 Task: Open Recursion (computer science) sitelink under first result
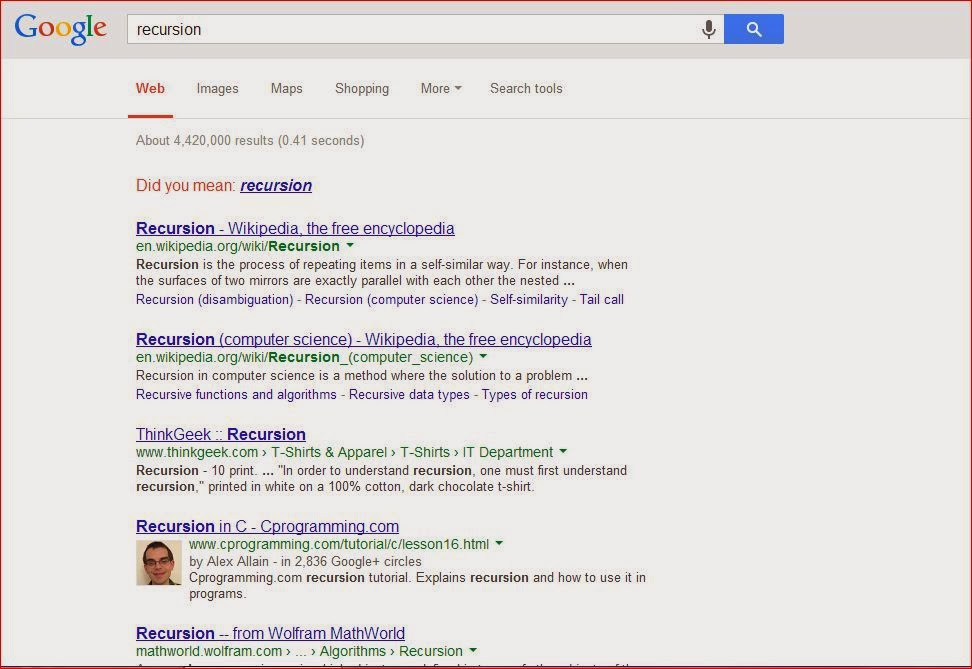pos(391,299)
